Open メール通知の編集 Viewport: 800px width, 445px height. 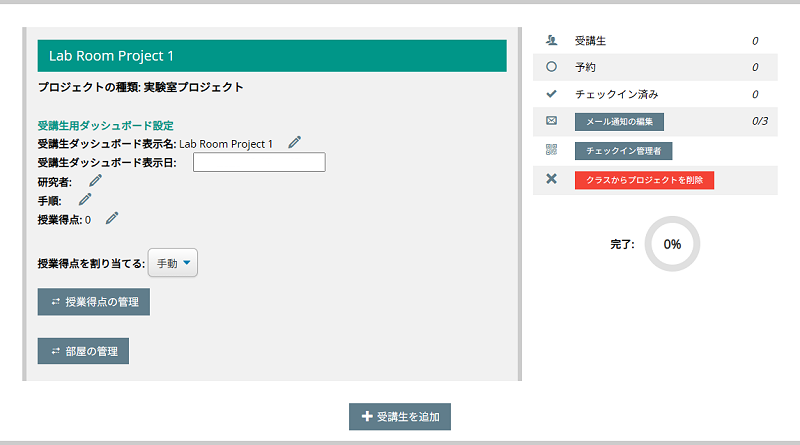[x=619, y=122]
